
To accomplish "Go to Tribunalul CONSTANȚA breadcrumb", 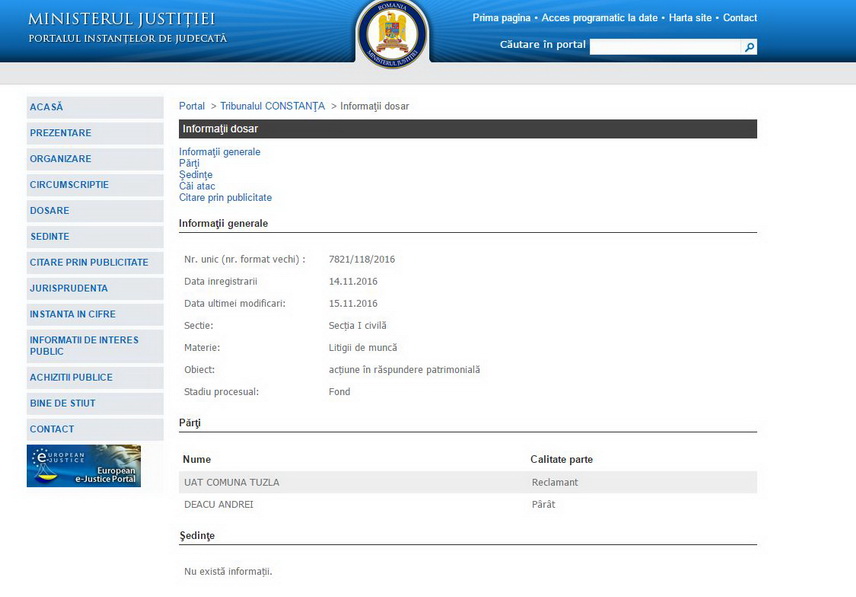I will click(272, 106).
